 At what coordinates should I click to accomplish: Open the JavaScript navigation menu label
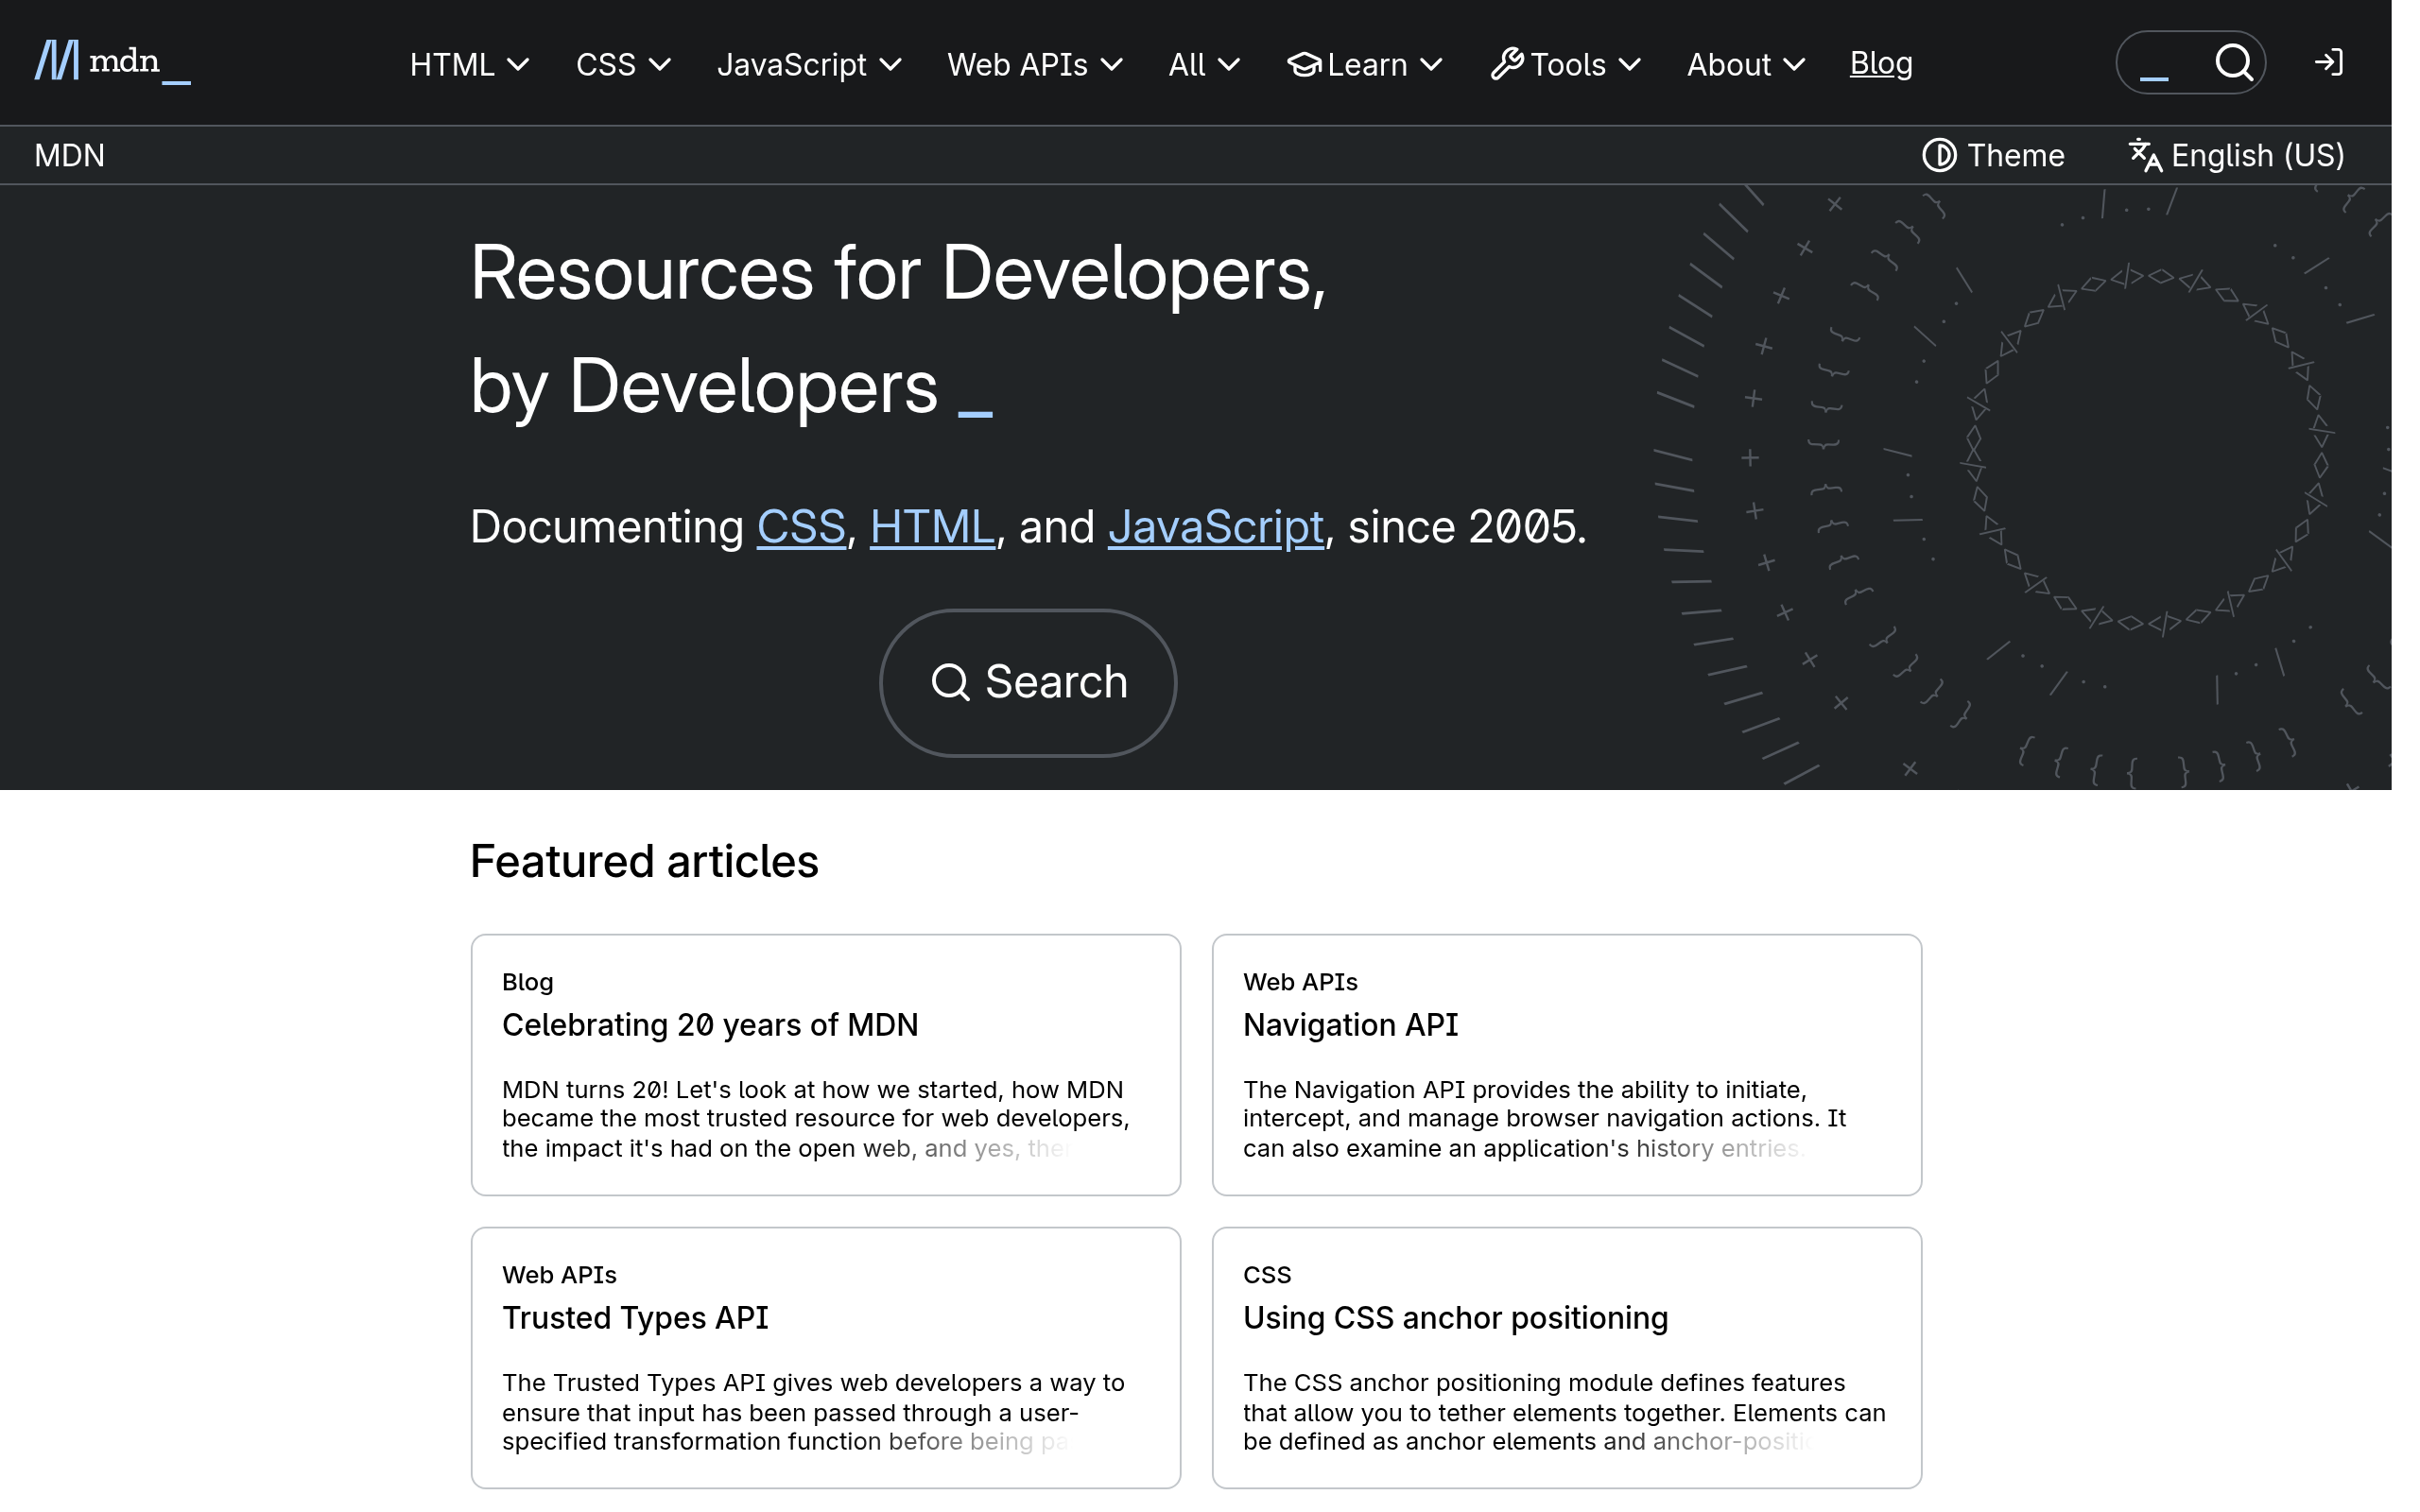coord(791,65)
